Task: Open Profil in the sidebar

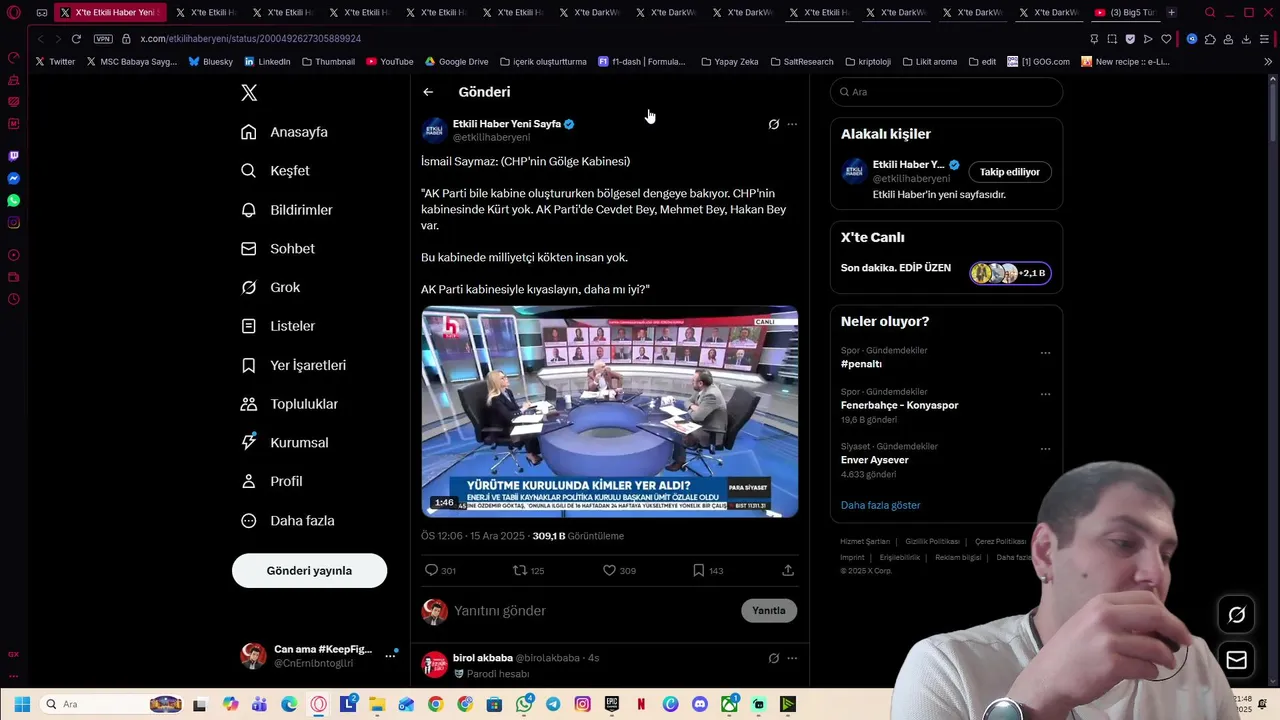Action: click(x=271, y=482)
